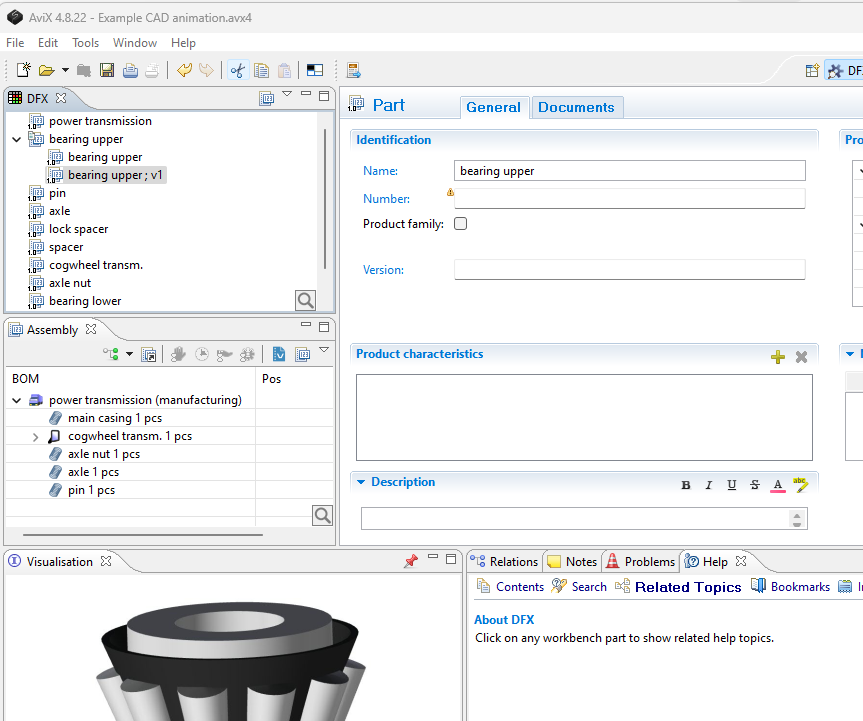Click into the Number input field
Viewport: 863px width, 721px height.
[629, 199]
